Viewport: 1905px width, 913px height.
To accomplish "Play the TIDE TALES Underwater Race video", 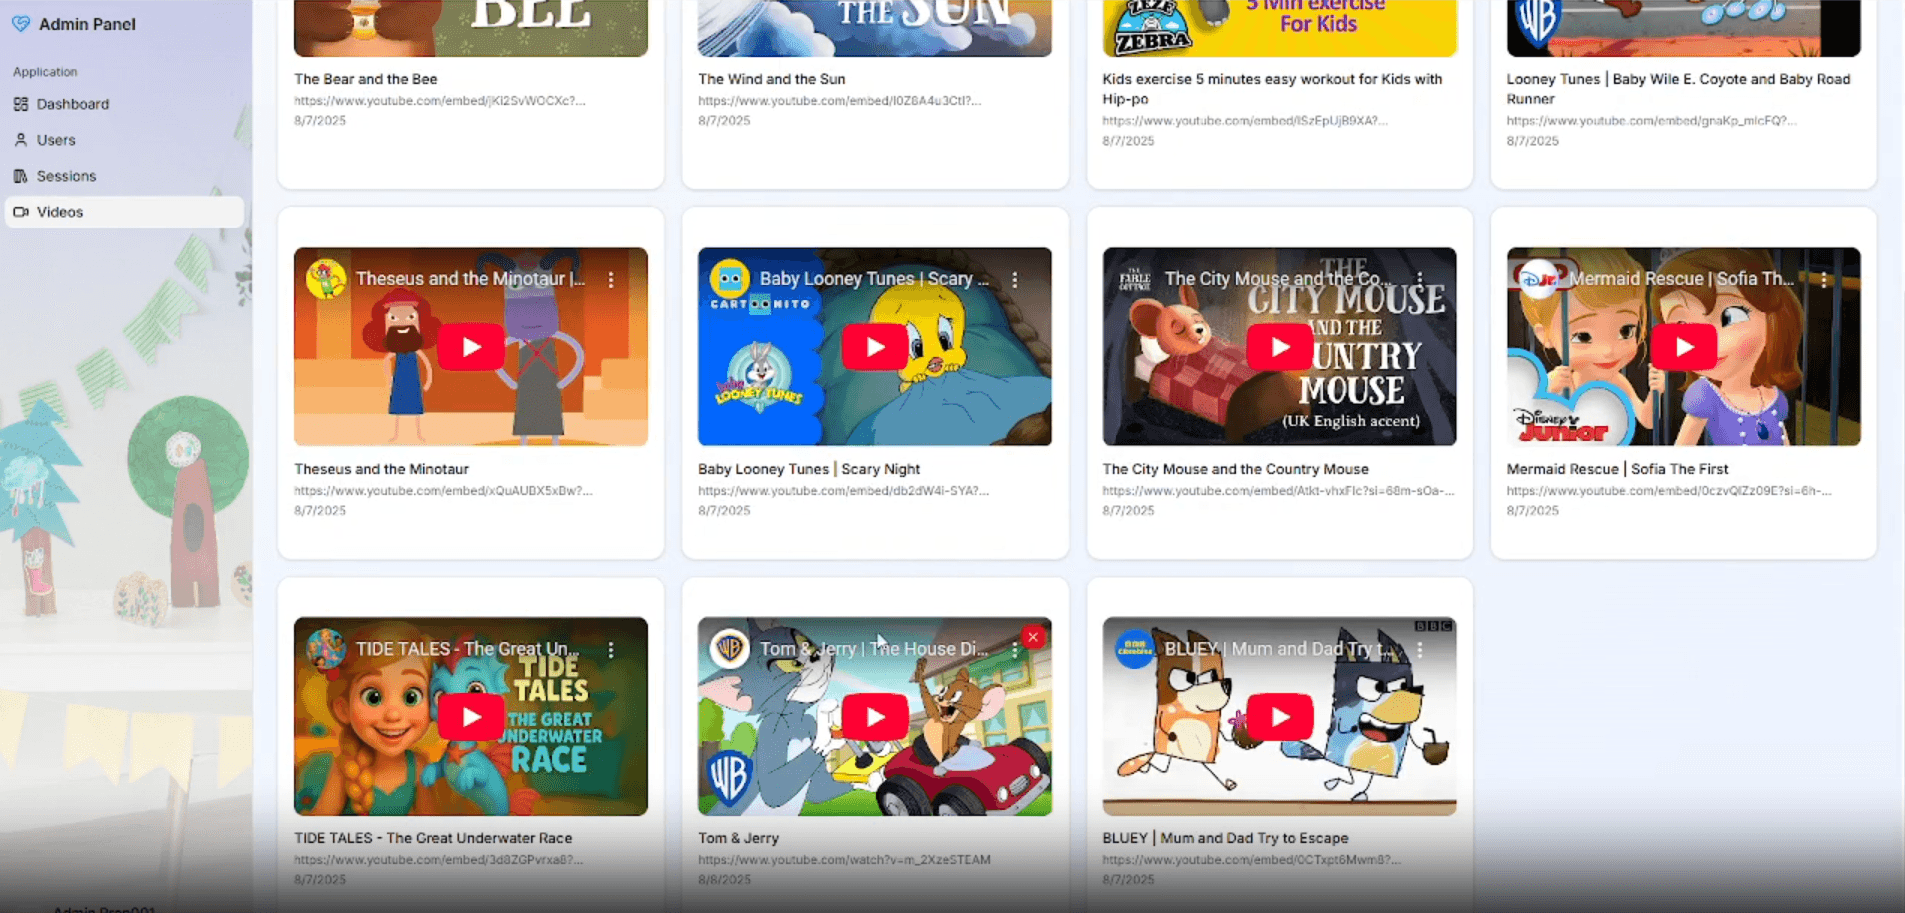I will click(x=470, y=717).
